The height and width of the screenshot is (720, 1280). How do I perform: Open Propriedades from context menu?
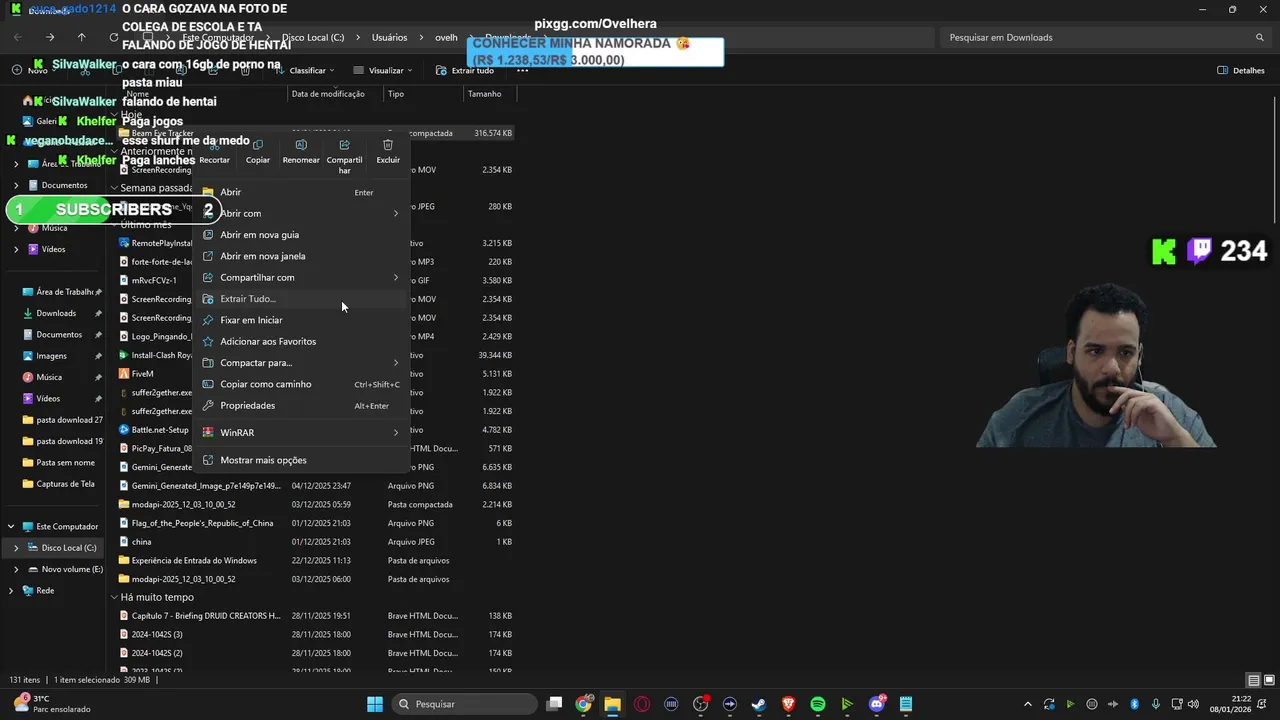click(301, 405)
